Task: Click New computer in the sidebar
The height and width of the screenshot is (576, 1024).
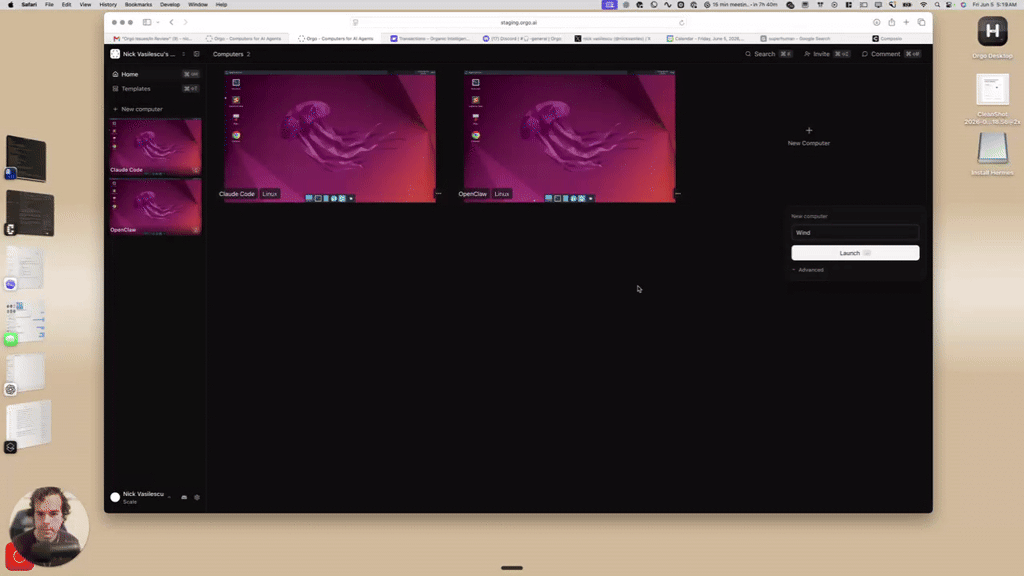Action: (x=138, y=109)
